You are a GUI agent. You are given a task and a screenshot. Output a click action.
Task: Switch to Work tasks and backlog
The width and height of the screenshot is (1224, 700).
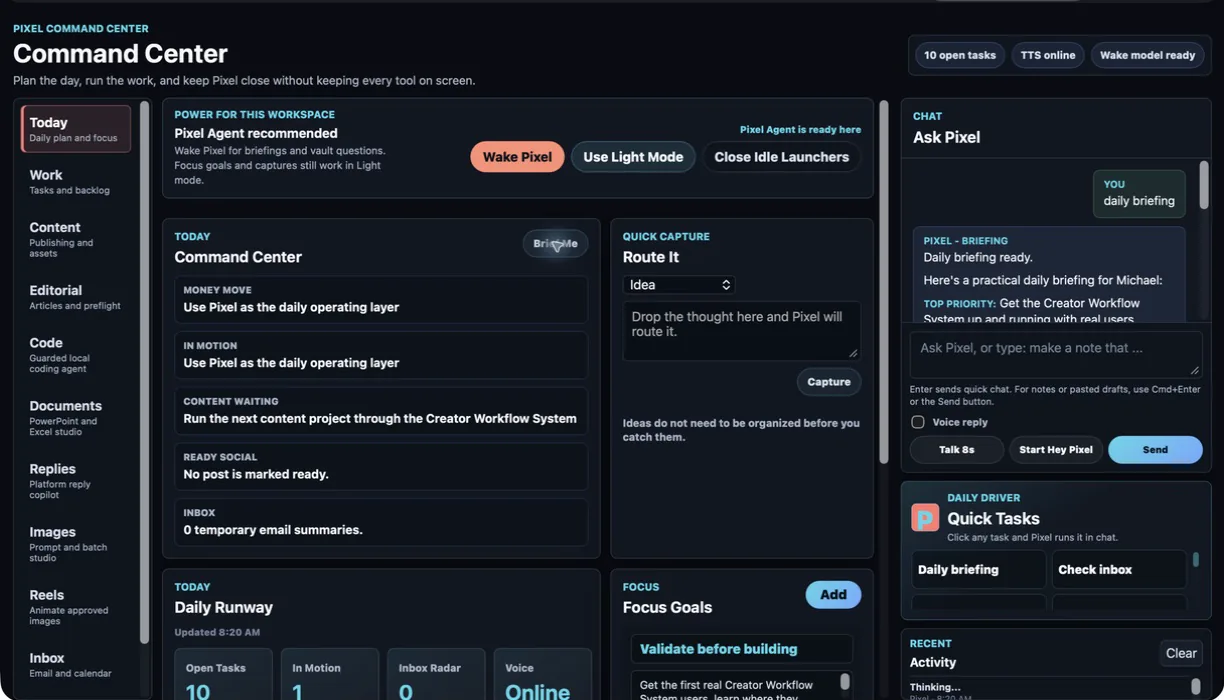[x=76, y=181]
